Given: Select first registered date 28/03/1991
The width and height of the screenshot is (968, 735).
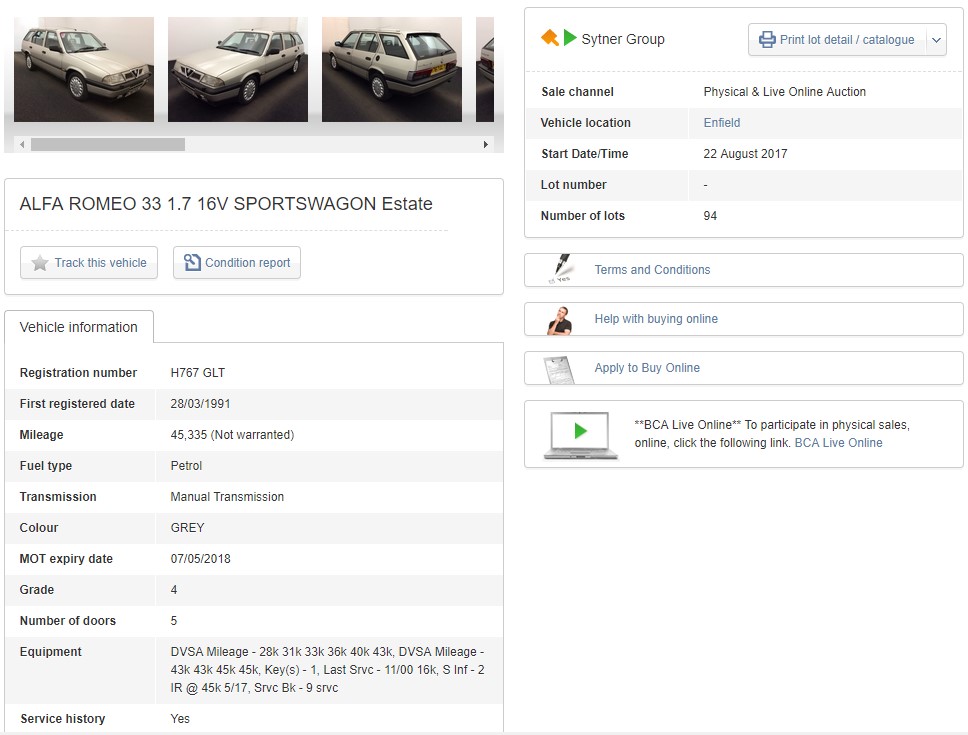Looking at the screenshot, I should [x=200, y=404].
